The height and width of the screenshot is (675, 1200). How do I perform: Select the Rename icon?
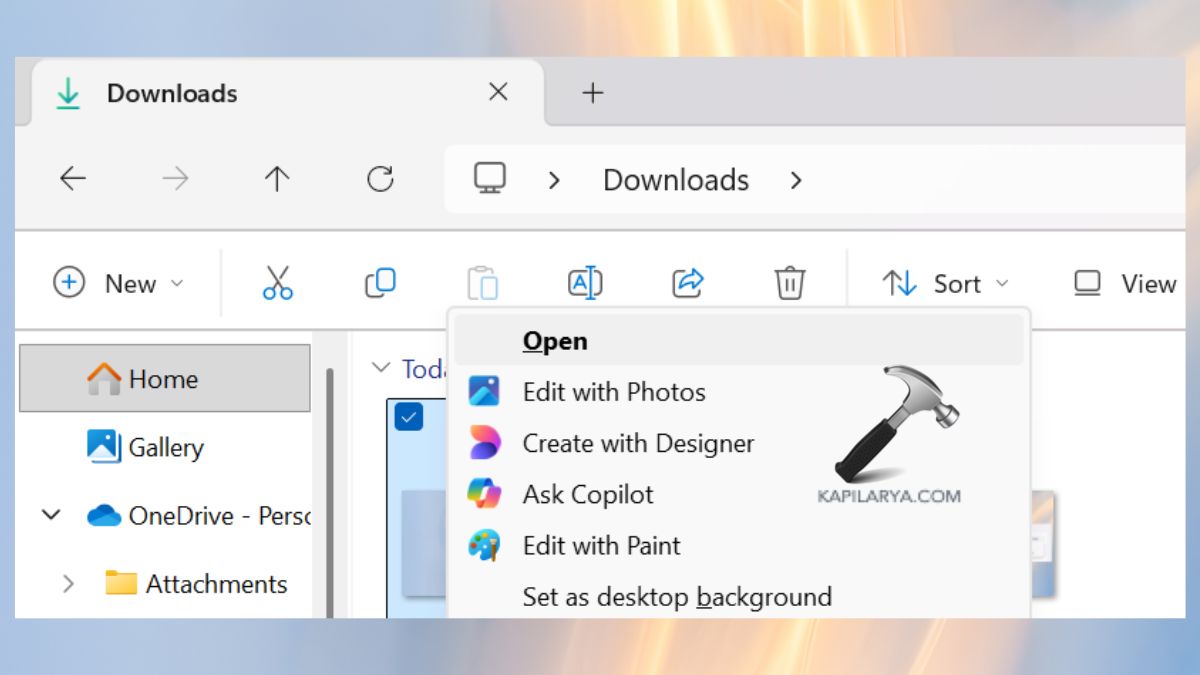coord(585,283)
